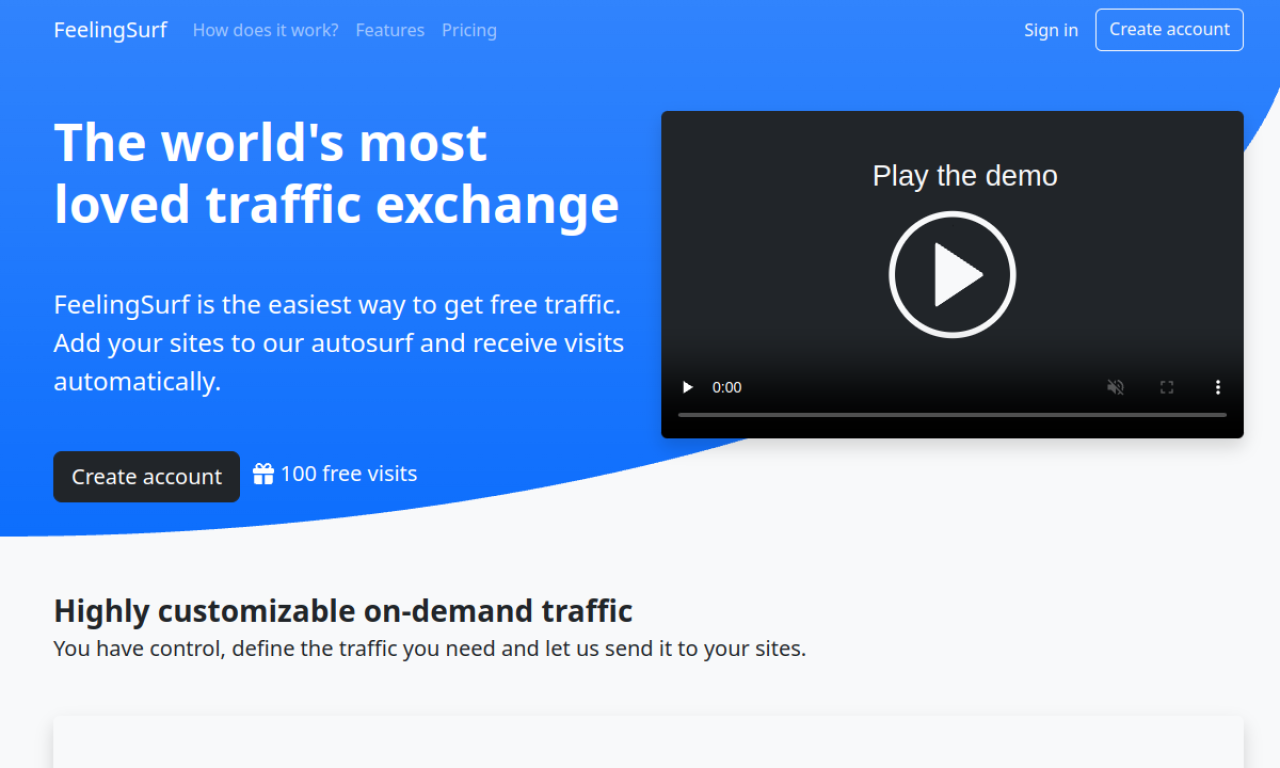Open the 'How does it work?' menu item

pos(265,30)
